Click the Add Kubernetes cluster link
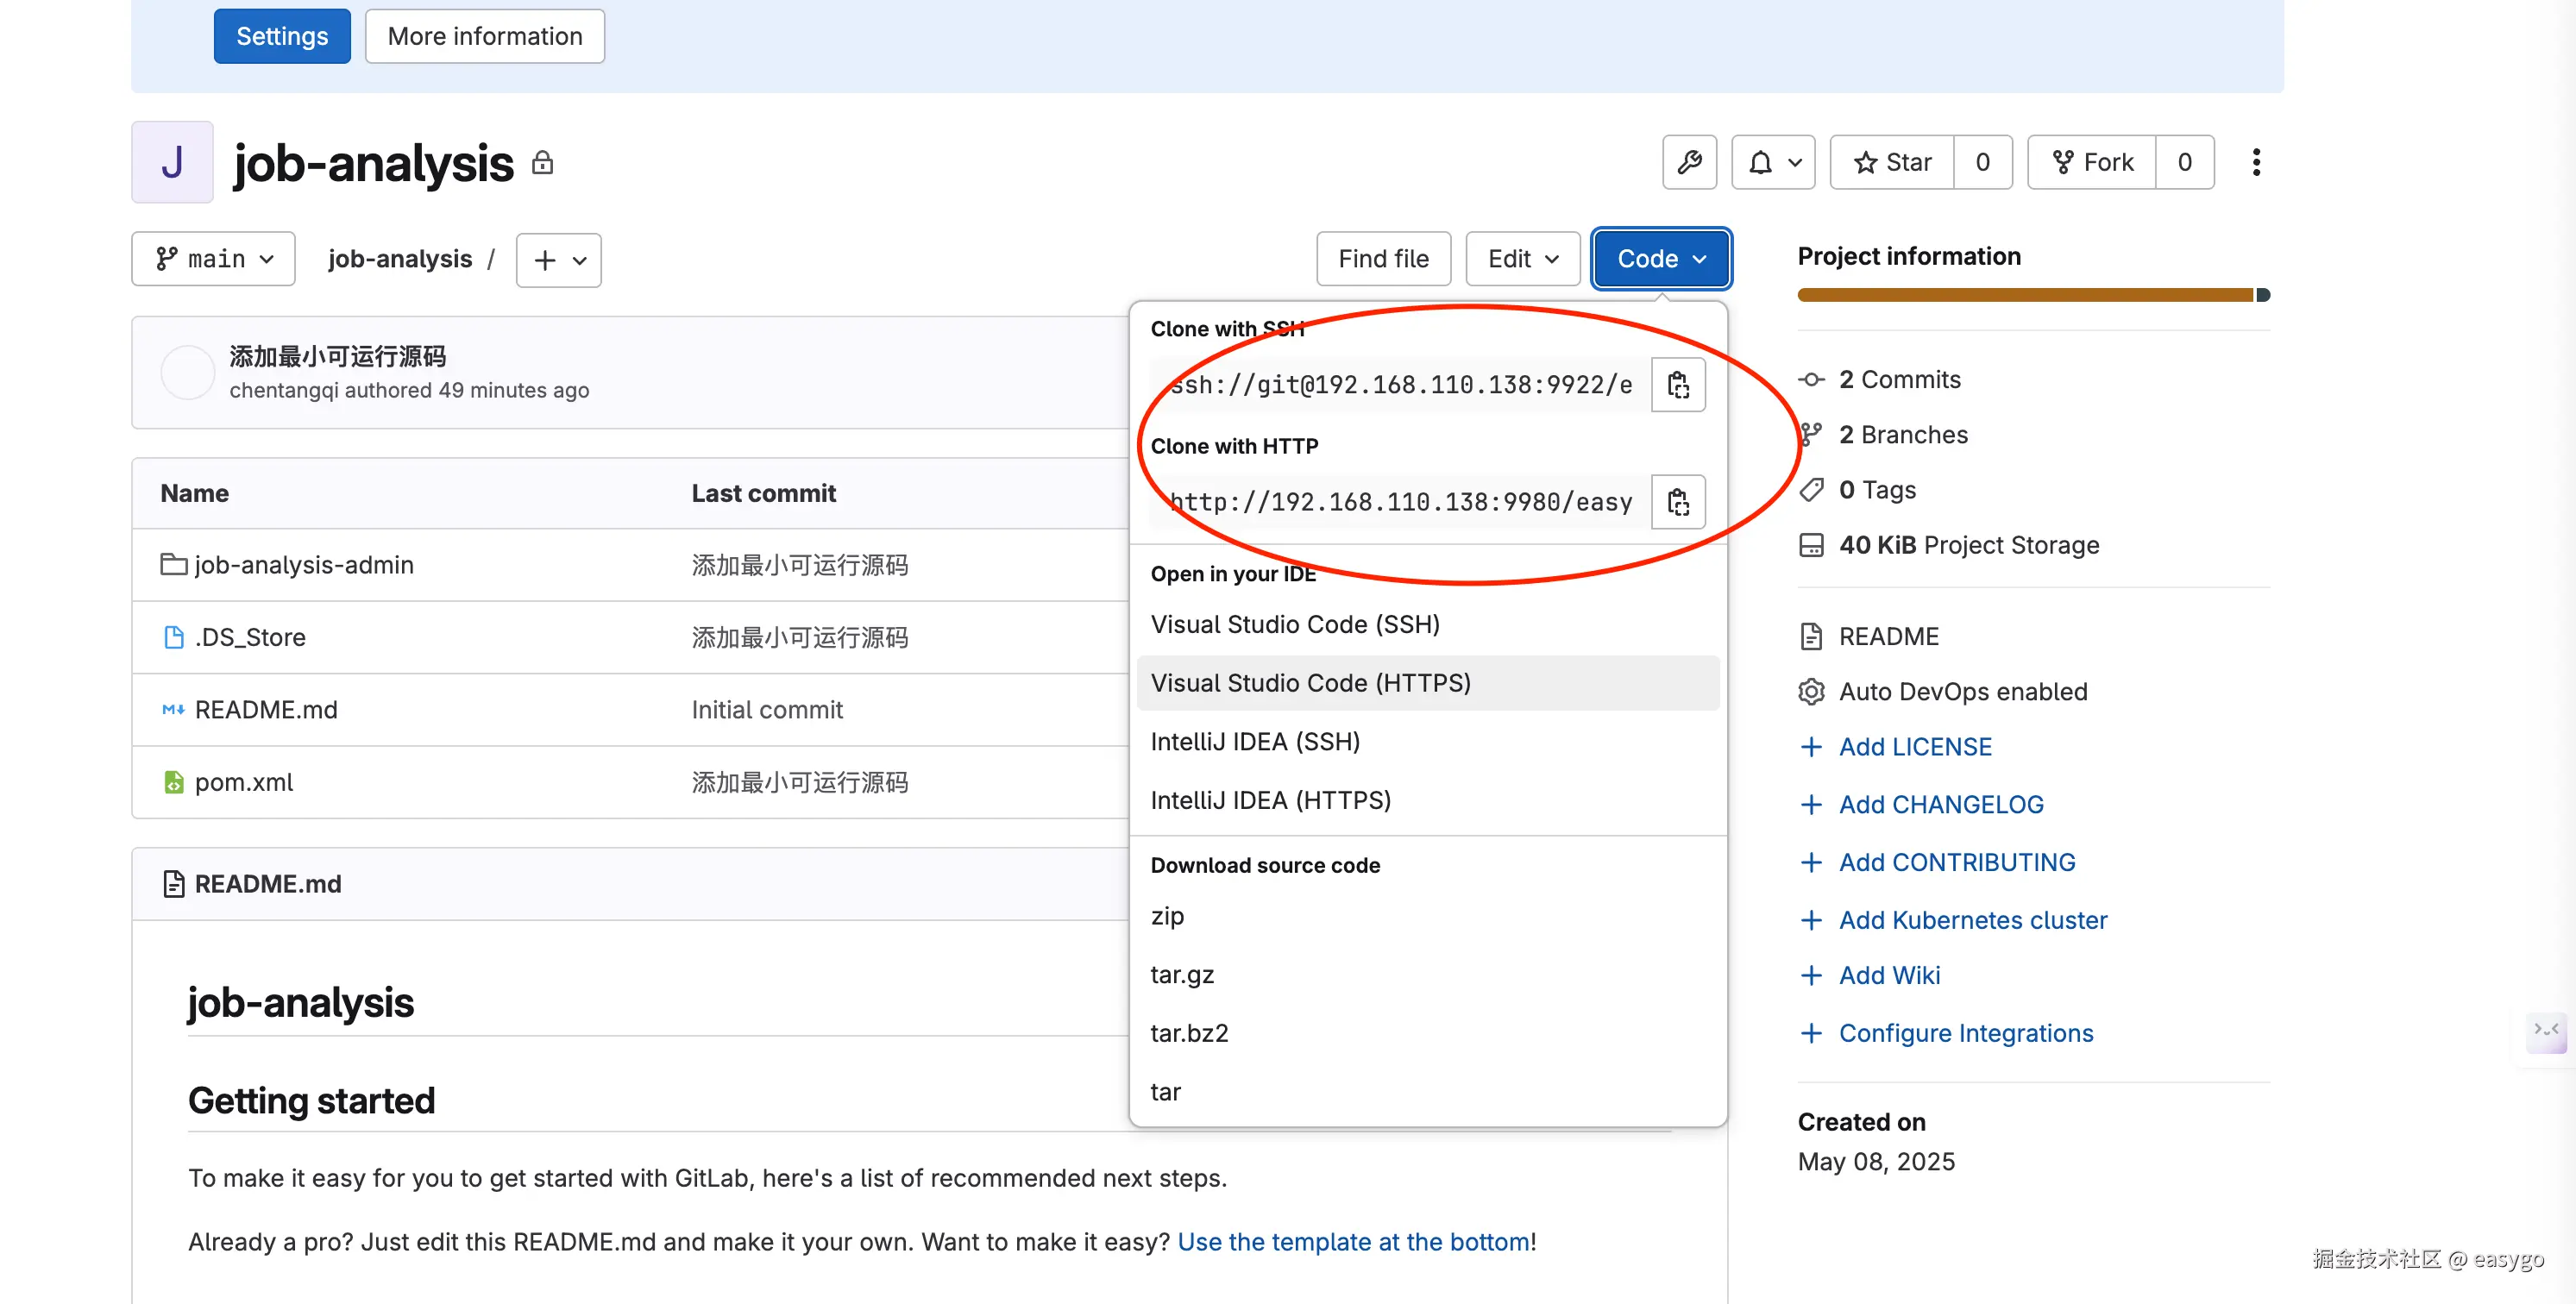Viewport: 2576px width, 1304px height. [x=1972, y=920]
